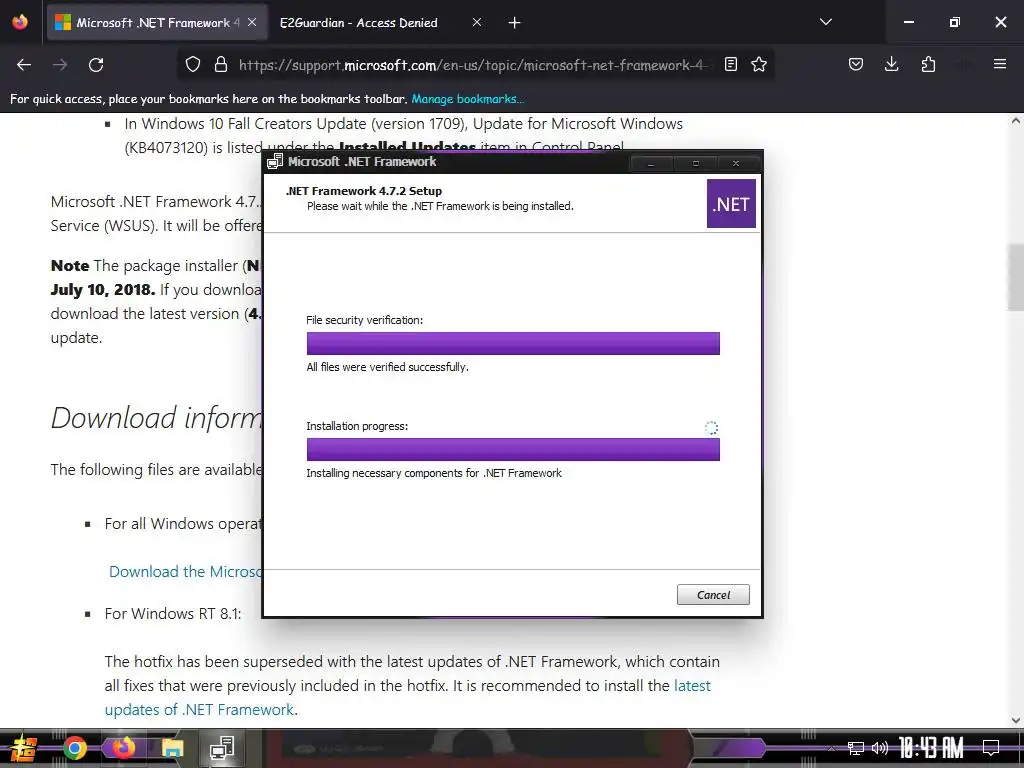
Task: Click the address bar URL field
Action: 473,65
